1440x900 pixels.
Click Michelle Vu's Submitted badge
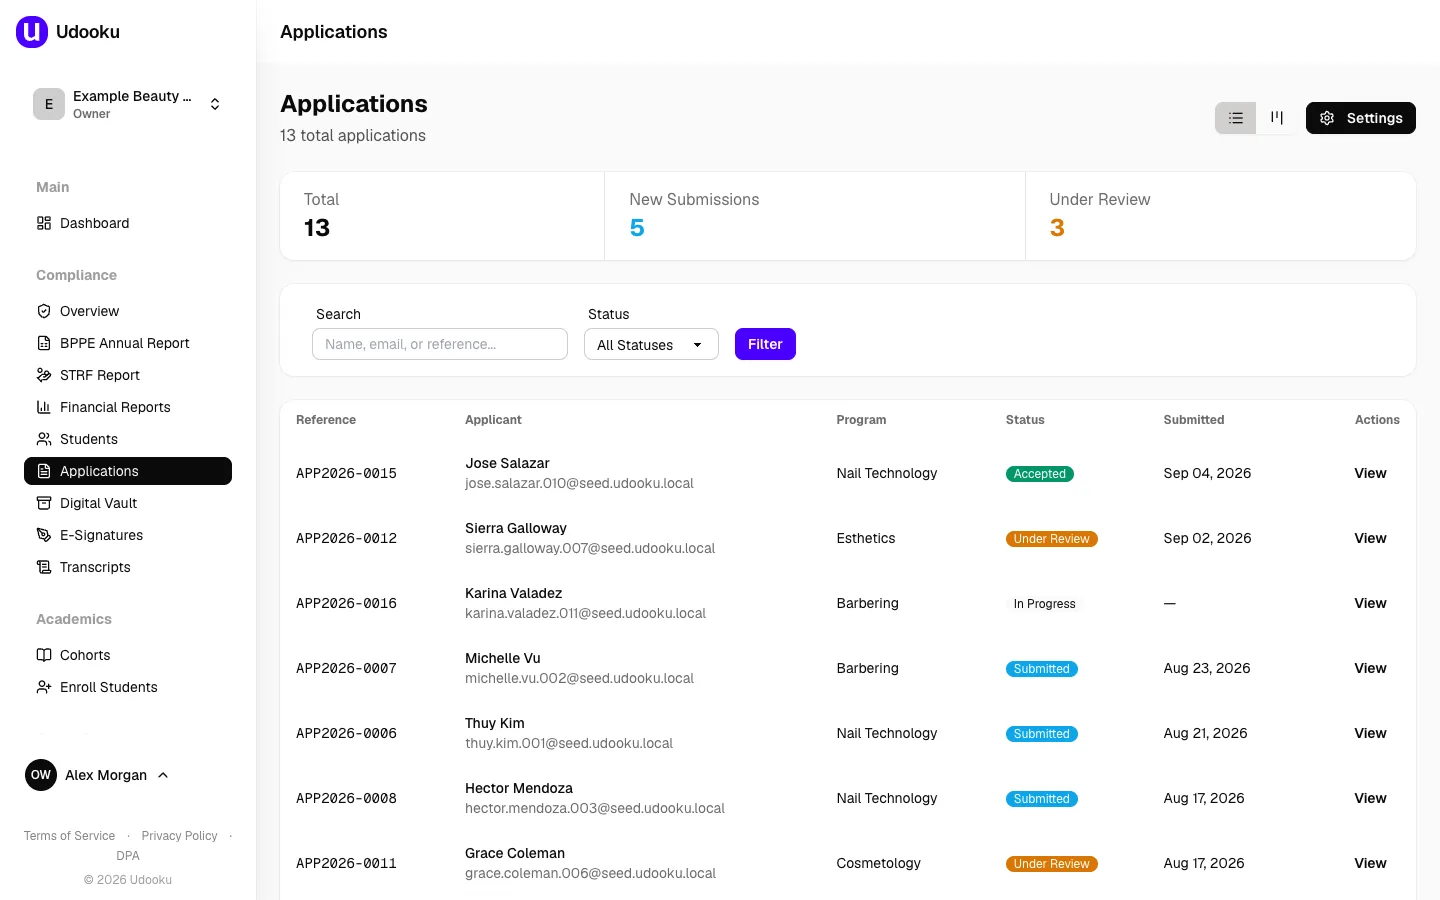[1041, 669]
